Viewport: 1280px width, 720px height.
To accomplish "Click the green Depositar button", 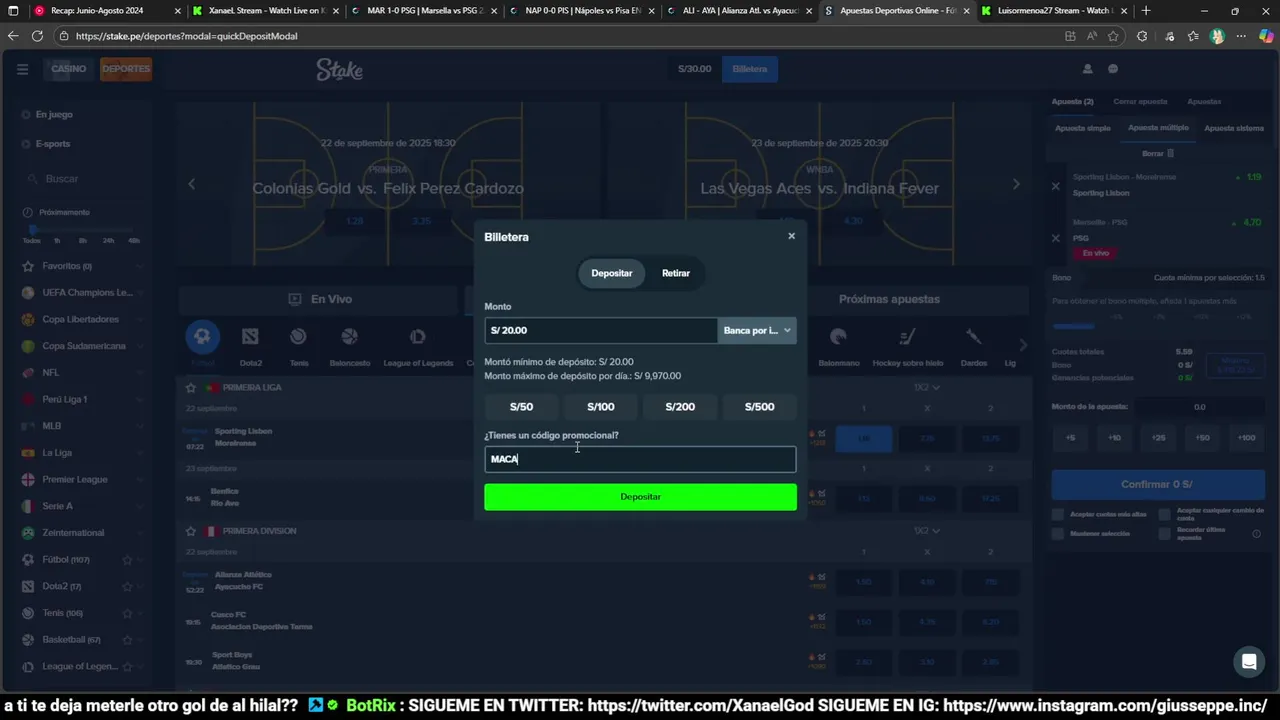I will (x=640, y=497).
